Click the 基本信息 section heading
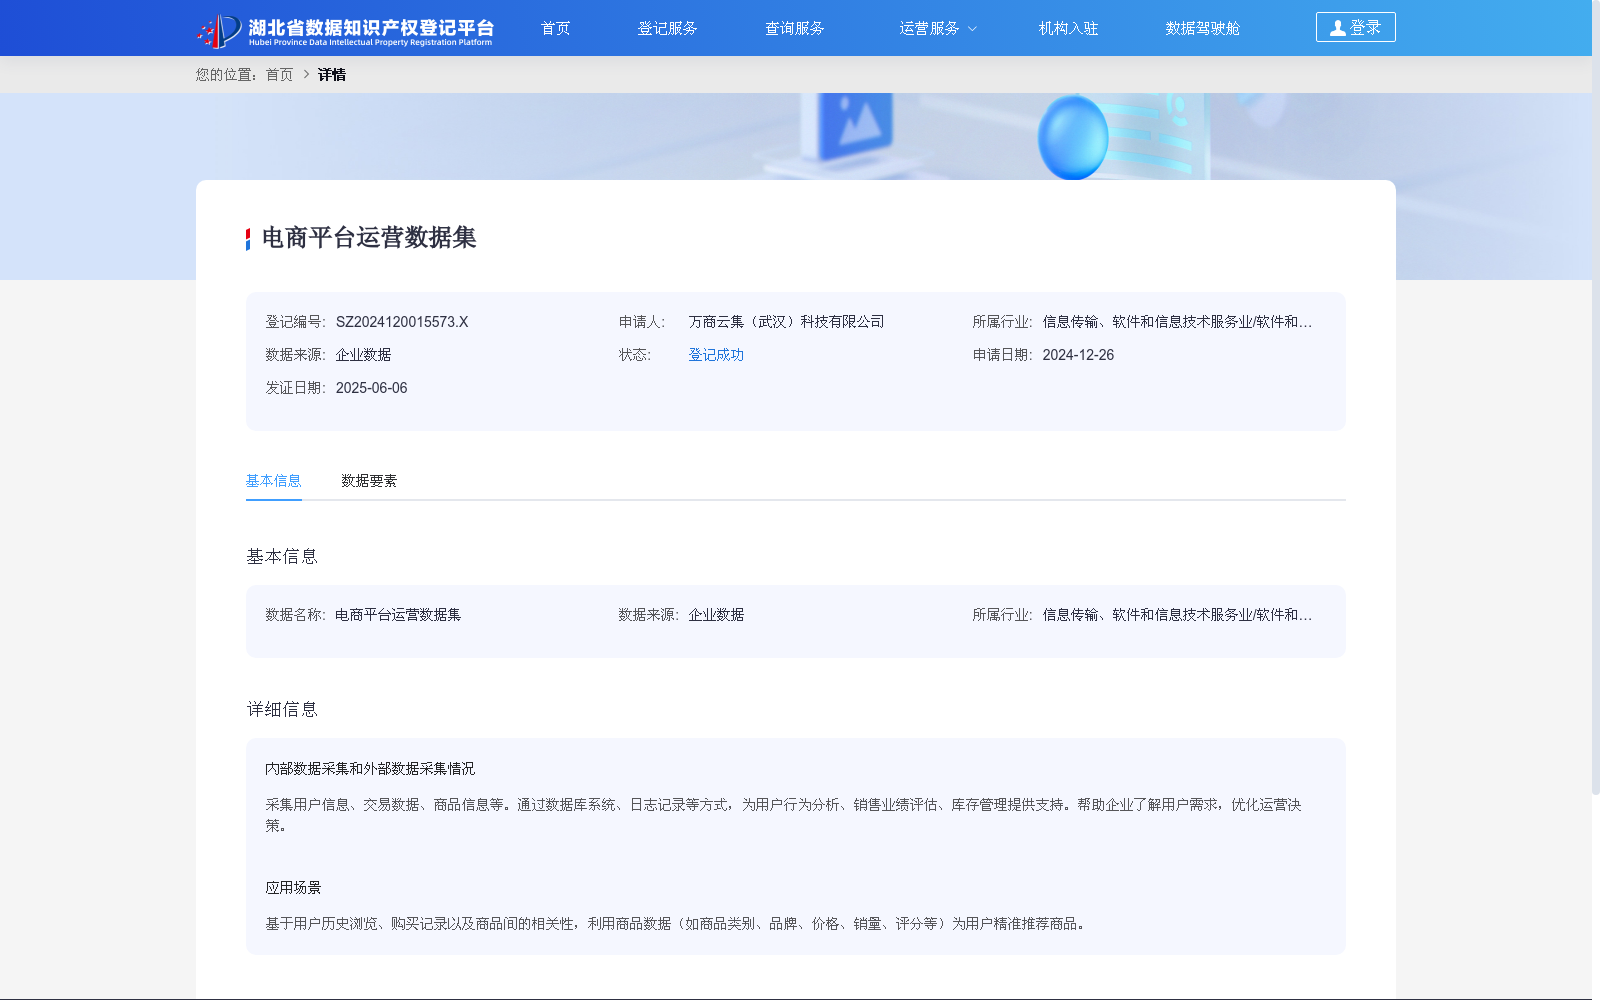This screenshot has width=1600, height=1000. (282, 557)
